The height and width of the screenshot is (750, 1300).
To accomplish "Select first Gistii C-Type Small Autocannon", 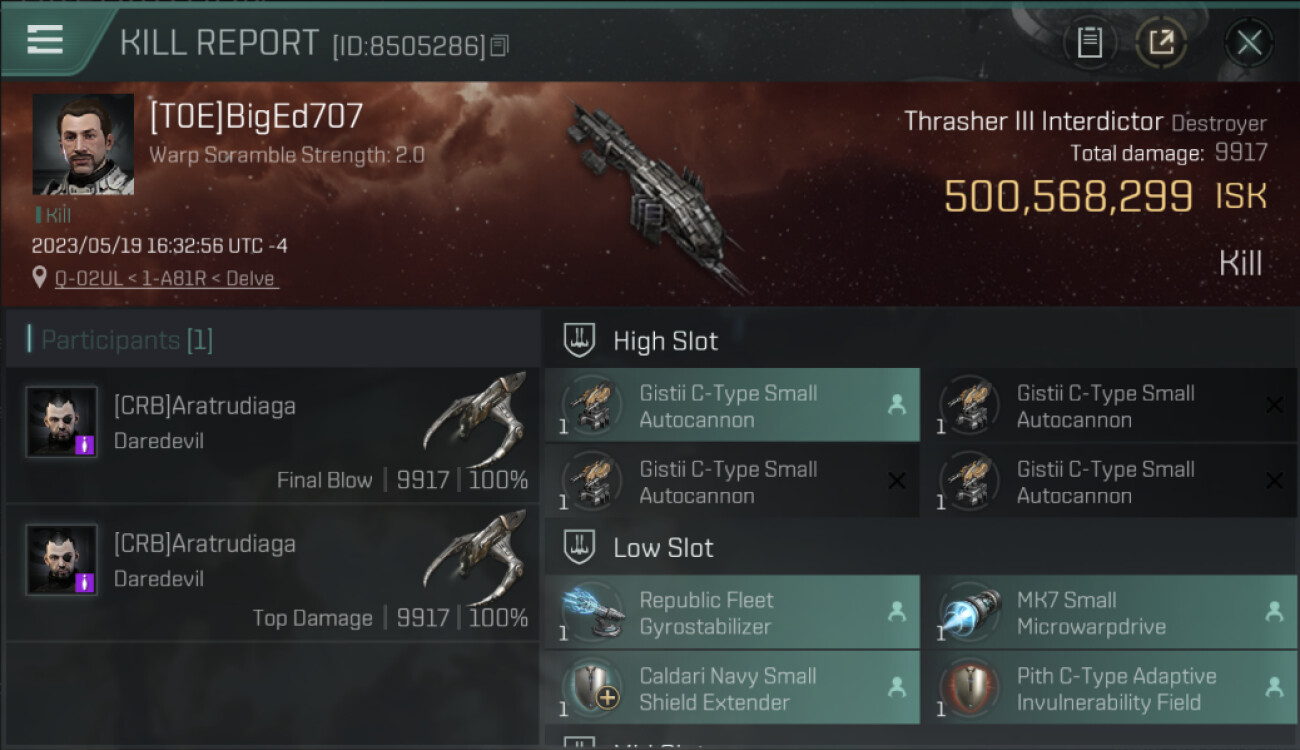I will pyautogui.click(x=732, y=405).
